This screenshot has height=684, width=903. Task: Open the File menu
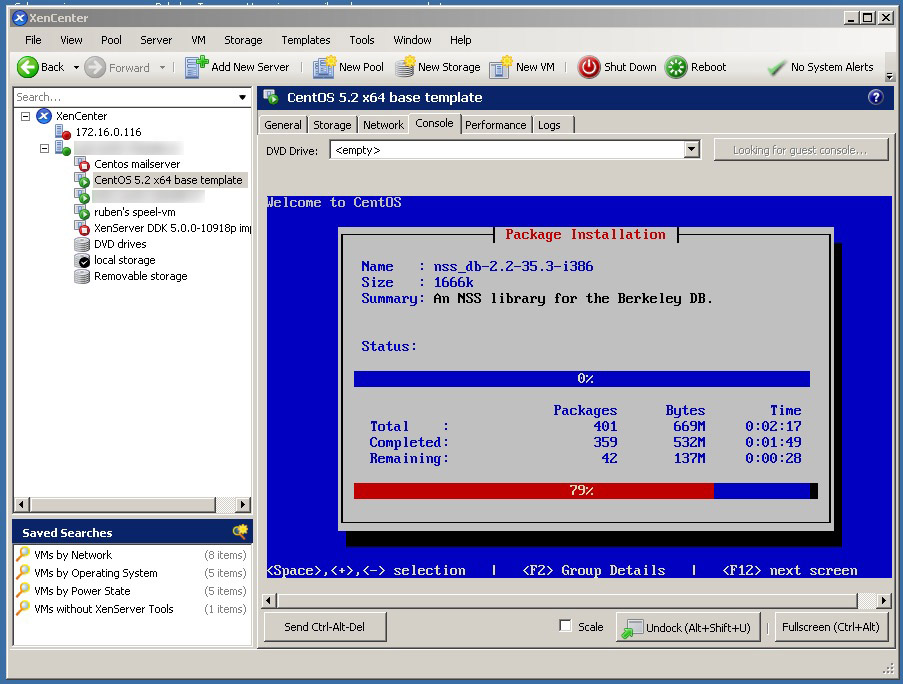33,40
